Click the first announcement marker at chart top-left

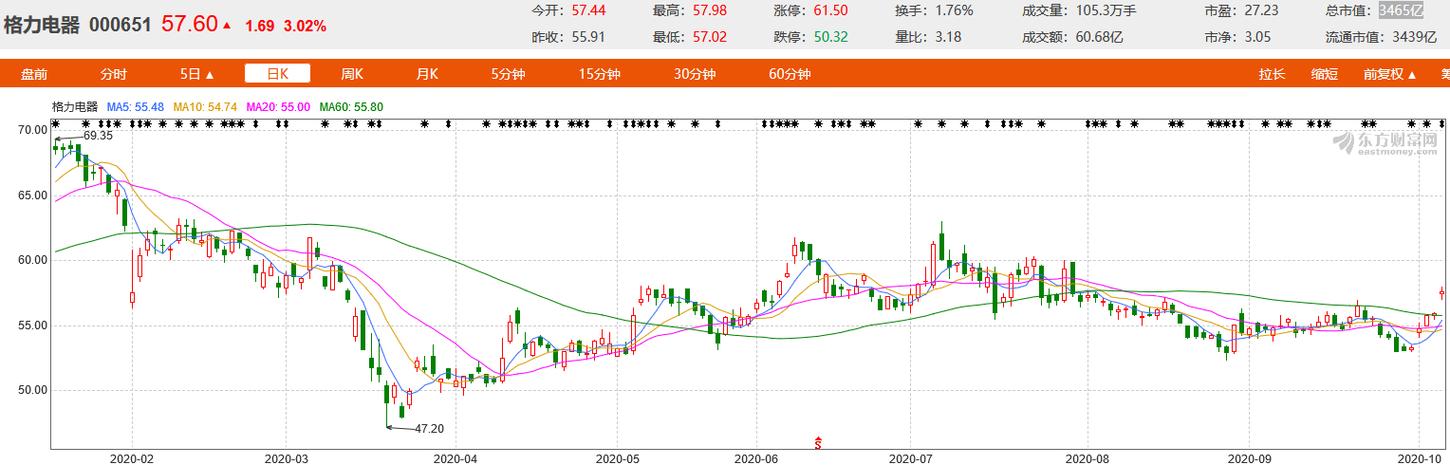click(57, 124)
